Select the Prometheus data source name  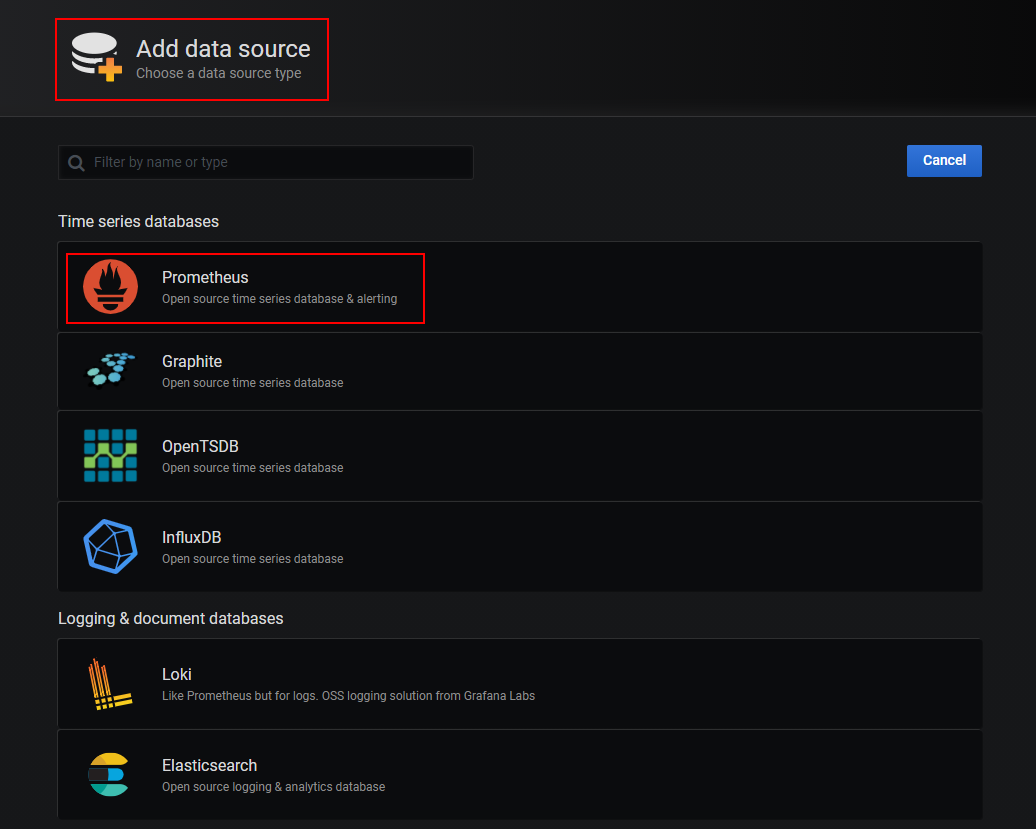[x=205, y=277]
